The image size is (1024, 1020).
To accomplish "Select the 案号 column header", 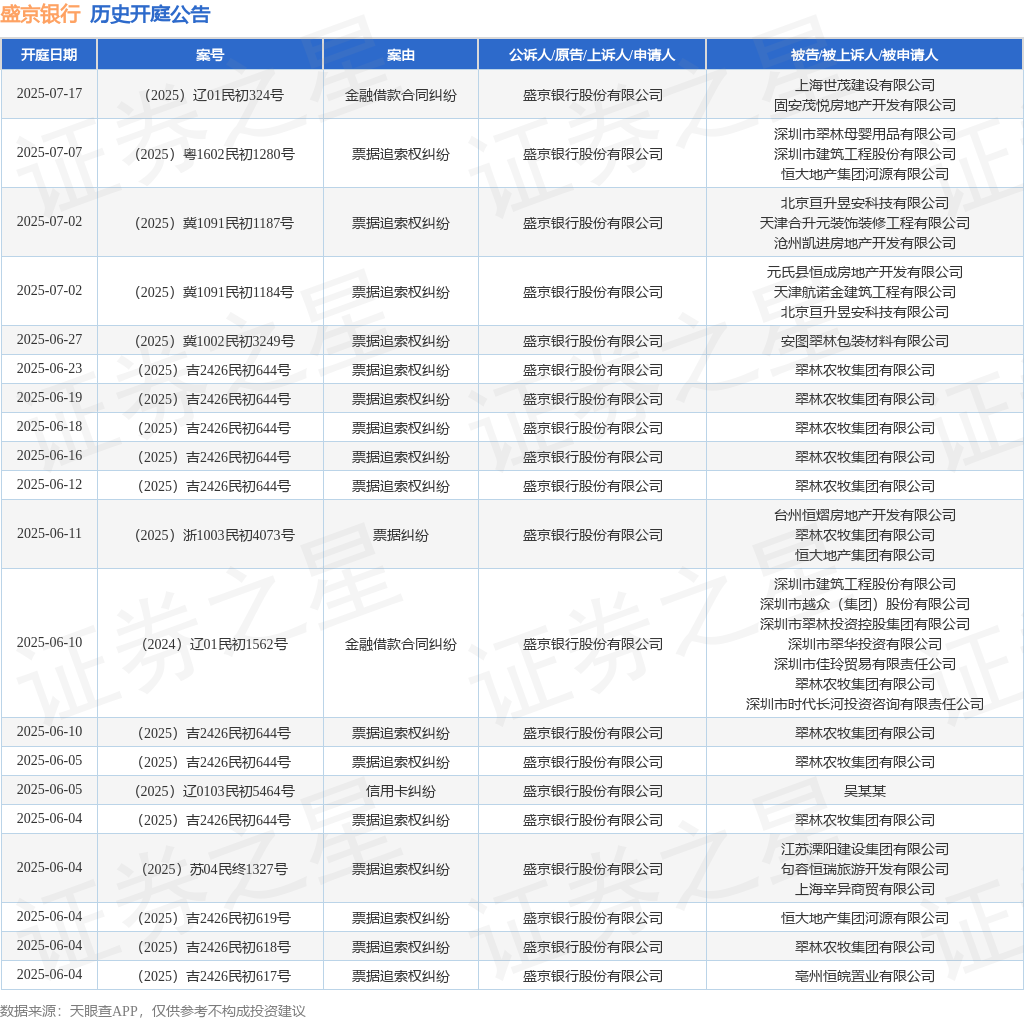I will click(x=210, y=55).
